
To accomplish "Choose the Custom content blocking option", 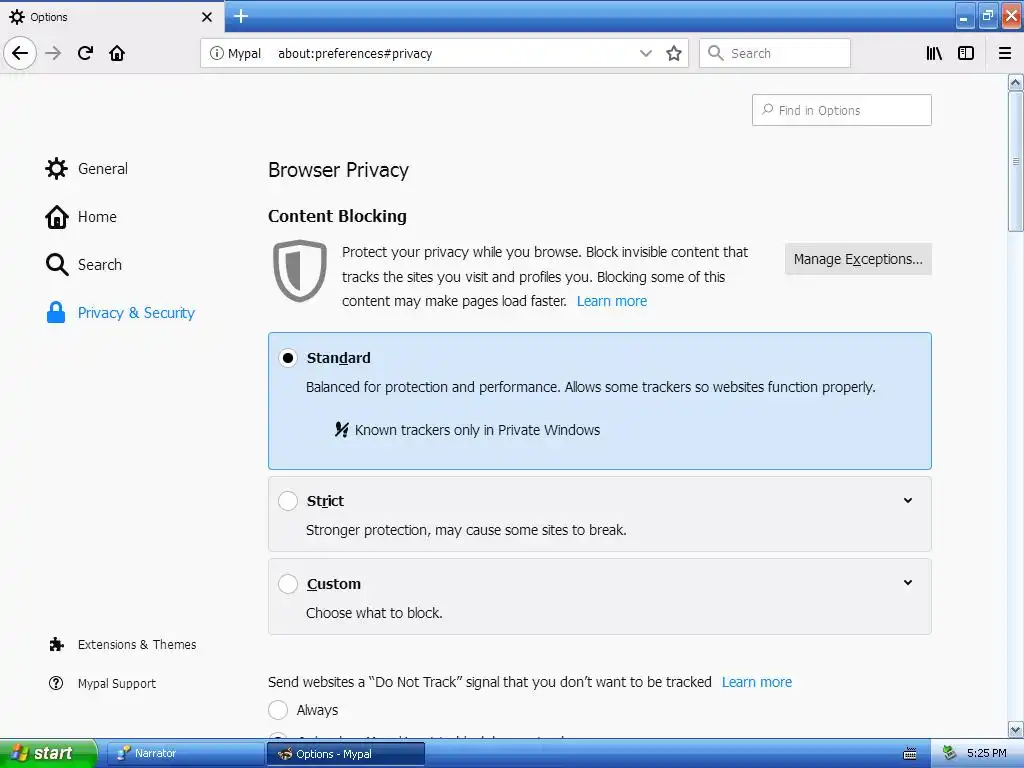I will click(288, 584).
